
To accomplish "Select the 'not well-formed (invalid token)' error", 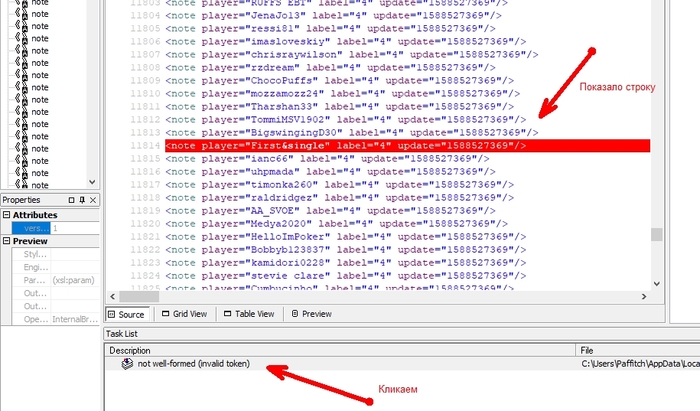I will point(193,364).
